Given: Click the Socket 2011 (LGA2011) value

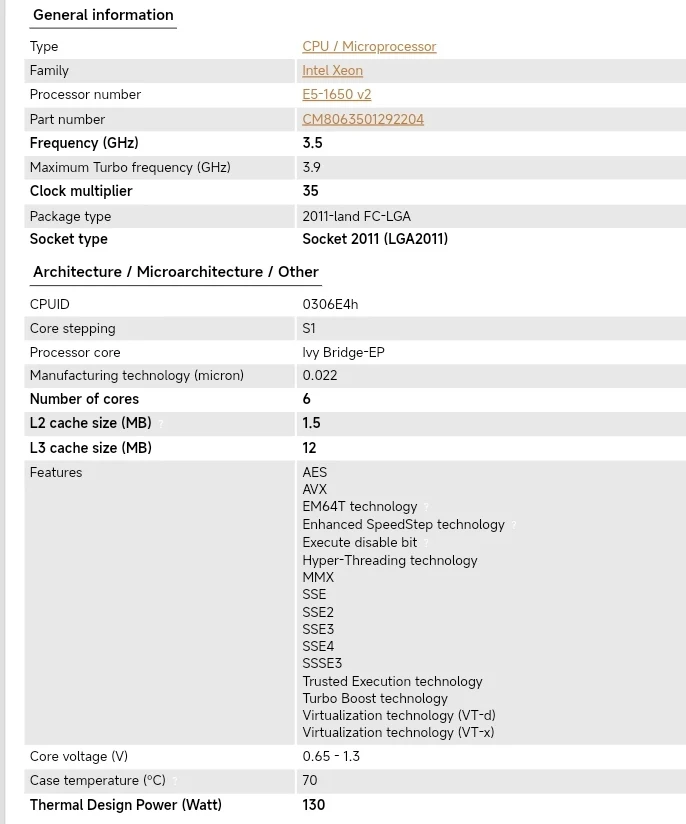Looking at the screenshot, I should tap(375, 239).
